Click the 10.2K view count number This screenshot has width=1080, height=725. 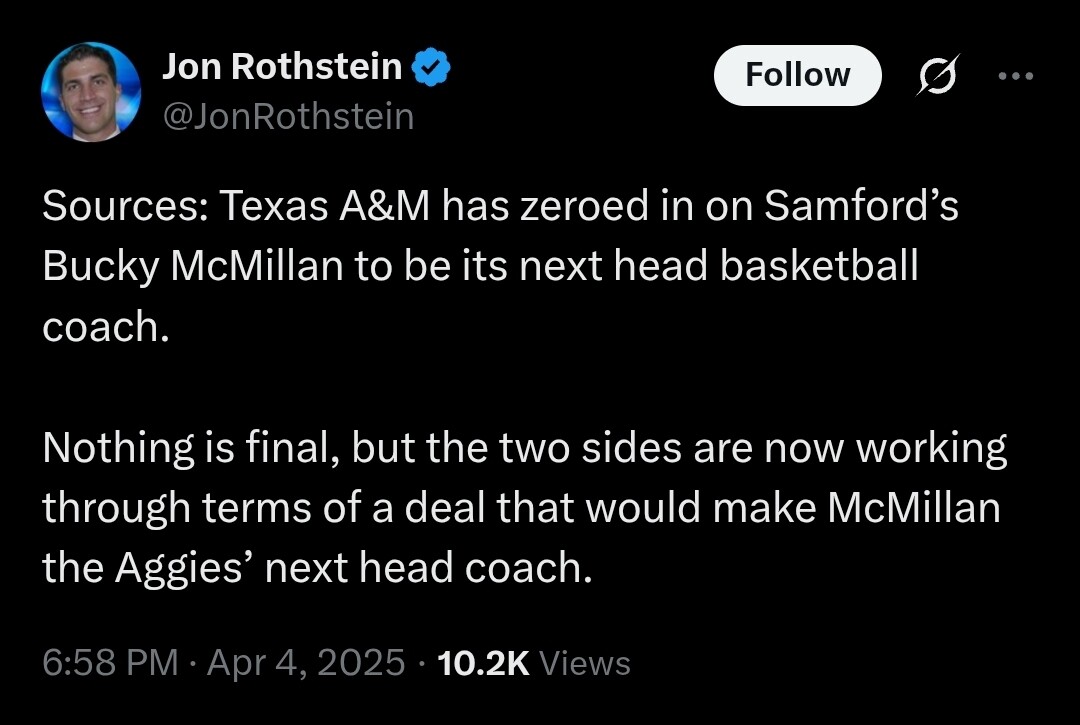pyautogui.click(x=483, y=663)
